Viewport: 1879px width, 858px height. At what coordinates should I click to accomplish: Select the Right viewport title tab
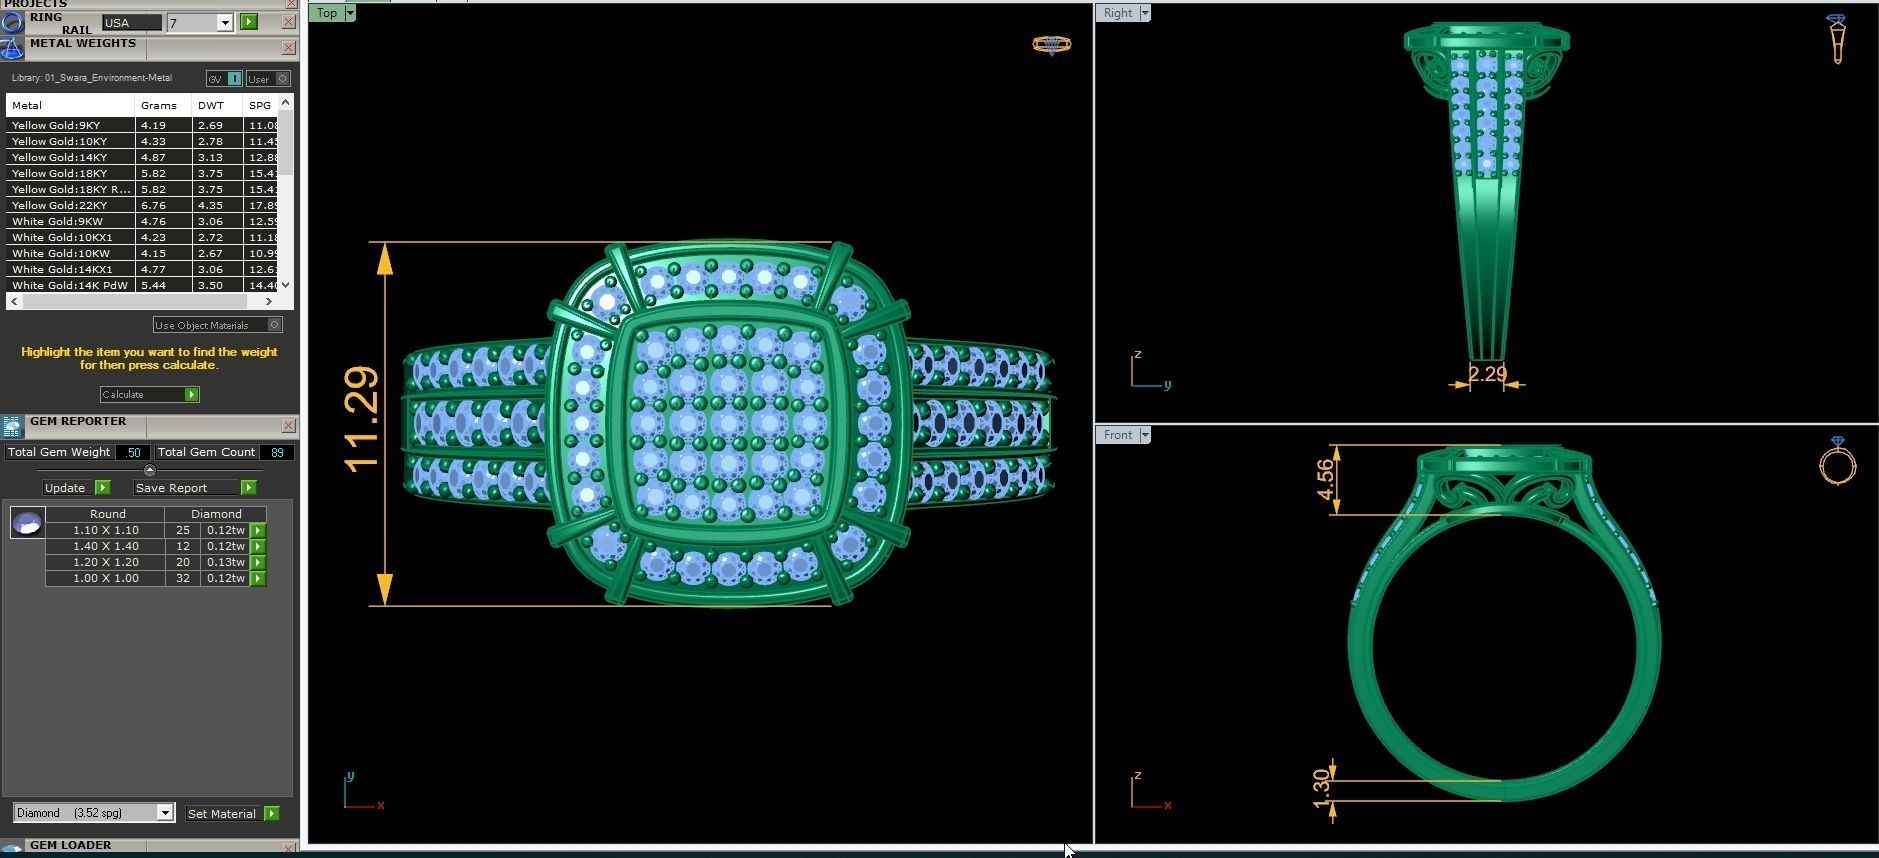point(1118,13)
